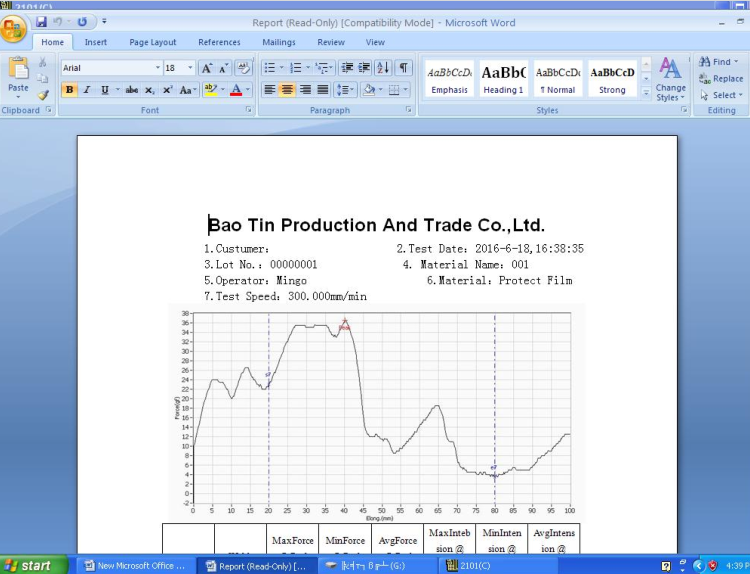Screen dimensions: 750x574
Task: Toggle Italic formatting
Action: (x=87, y=90)
